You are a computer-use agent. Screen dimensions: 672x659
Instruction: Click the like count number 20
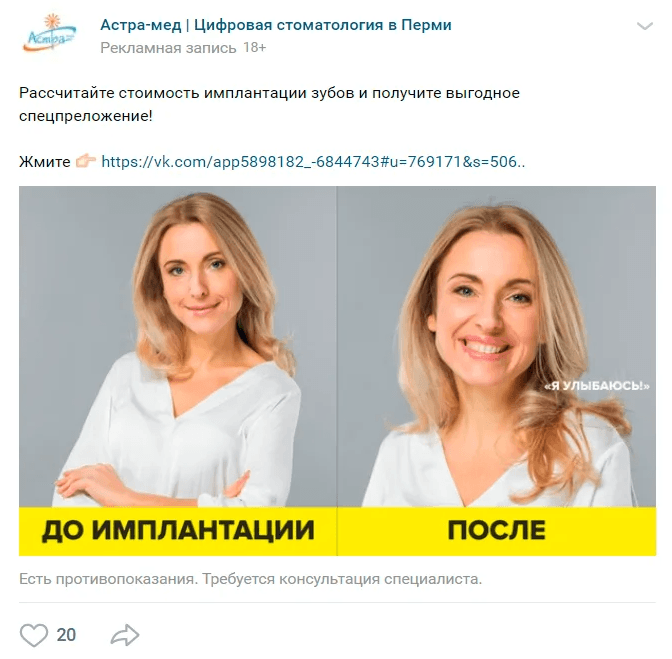(66, 635)
